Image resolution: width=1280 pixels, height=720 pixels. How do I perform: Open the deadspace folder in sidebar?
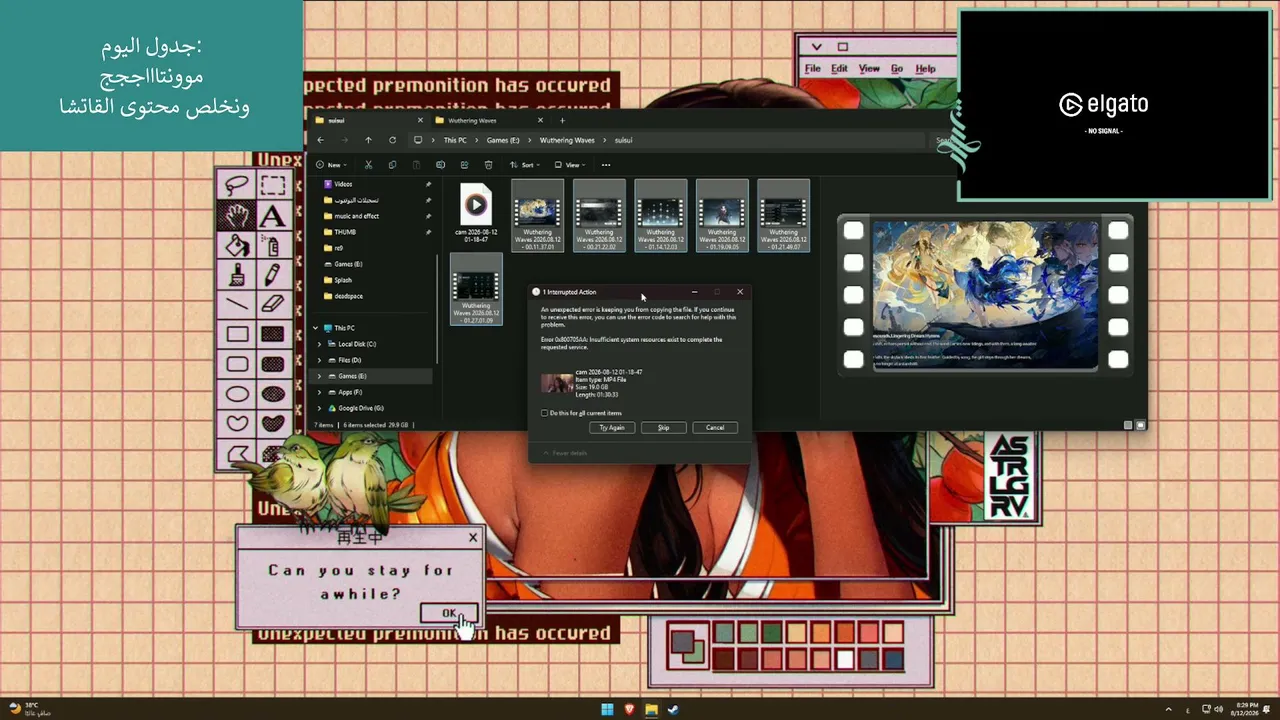pyautogui.click(x=343, y=296)
